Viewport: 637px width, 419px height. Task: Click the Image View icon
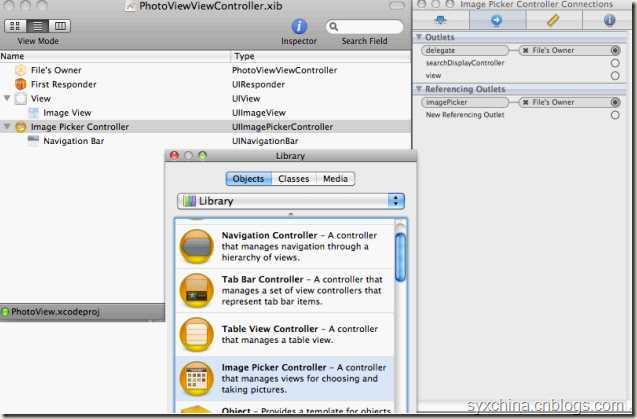(x=33, y=113)
